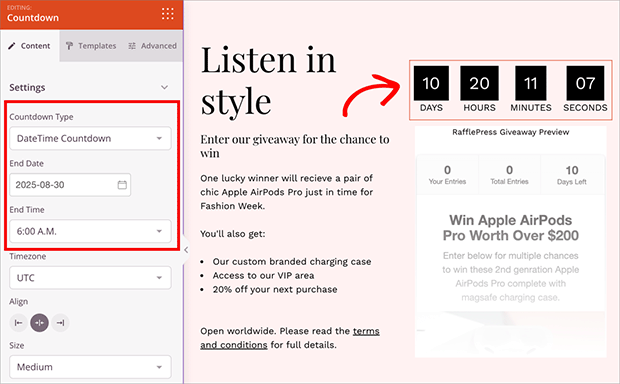
Task: Switch to the Content tab
Action: (x=30, y=46)
